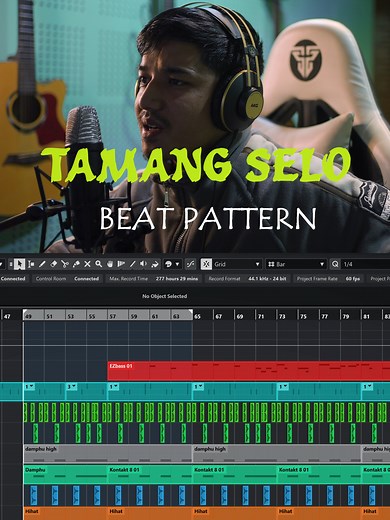Select the Draw pencil tool
The height and width of the screenshot is (520, 390).
click(42, 264)
